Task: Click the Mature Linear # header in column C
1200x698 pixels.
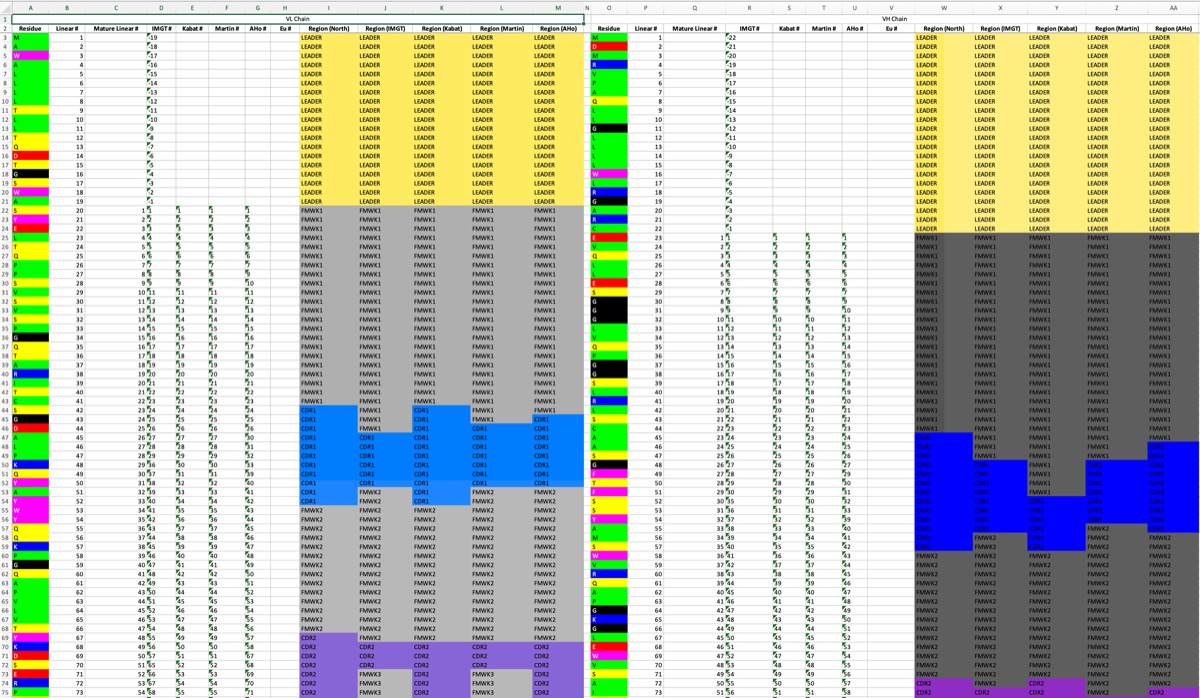Action: pos(116,29)
